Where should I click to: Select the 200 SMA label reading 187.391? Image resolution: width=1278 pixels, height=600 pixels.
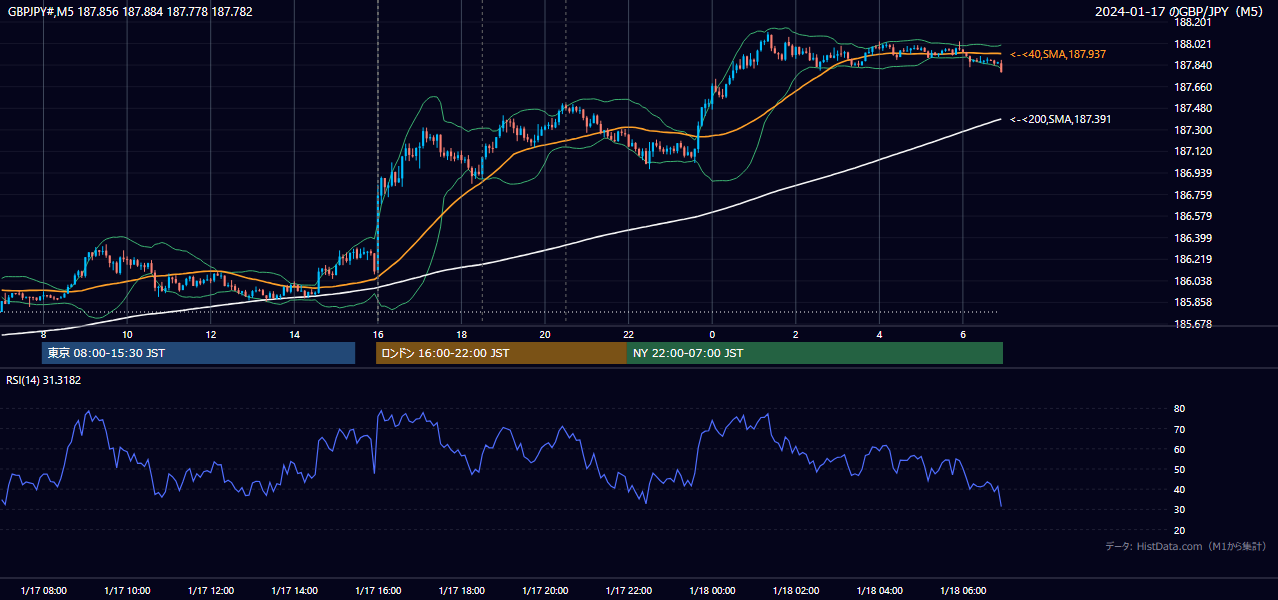(x=1060, y=119)
